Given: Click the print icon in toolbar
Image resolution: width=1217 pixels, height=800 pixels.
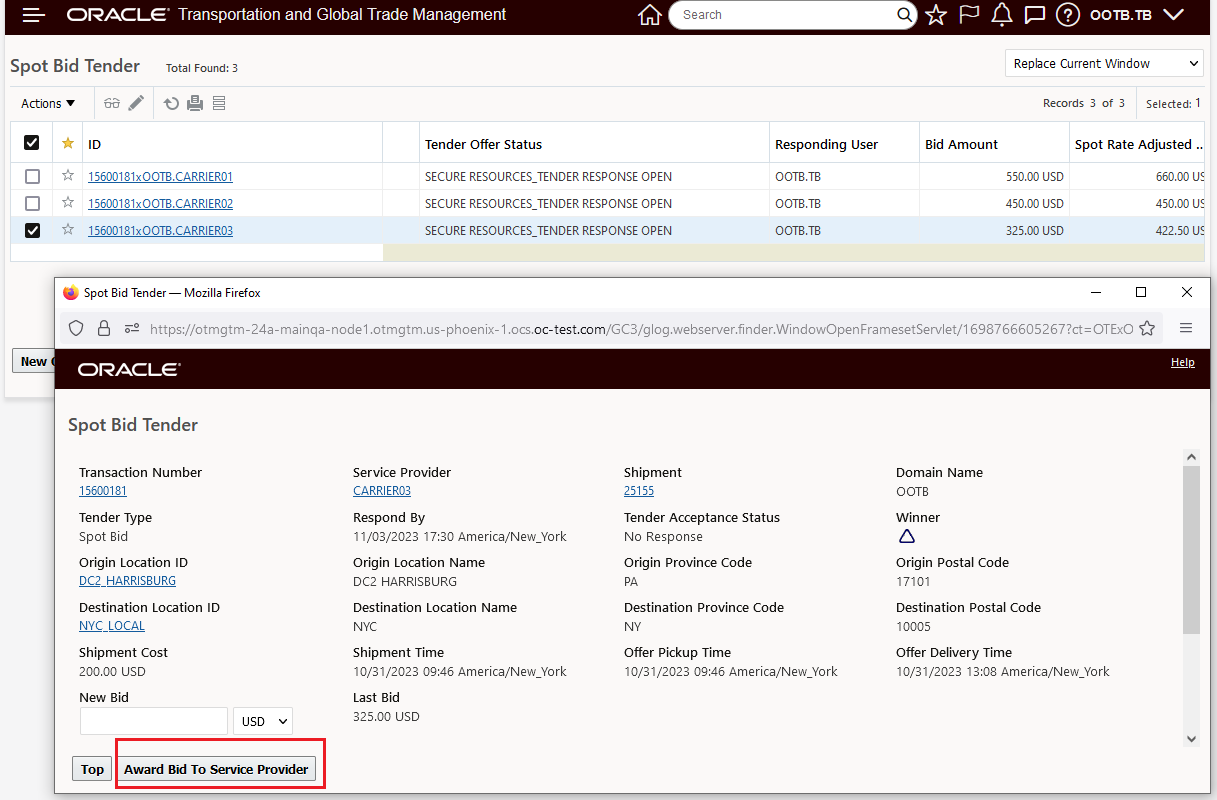Looking at the screenshot, I should click(195, 103).
